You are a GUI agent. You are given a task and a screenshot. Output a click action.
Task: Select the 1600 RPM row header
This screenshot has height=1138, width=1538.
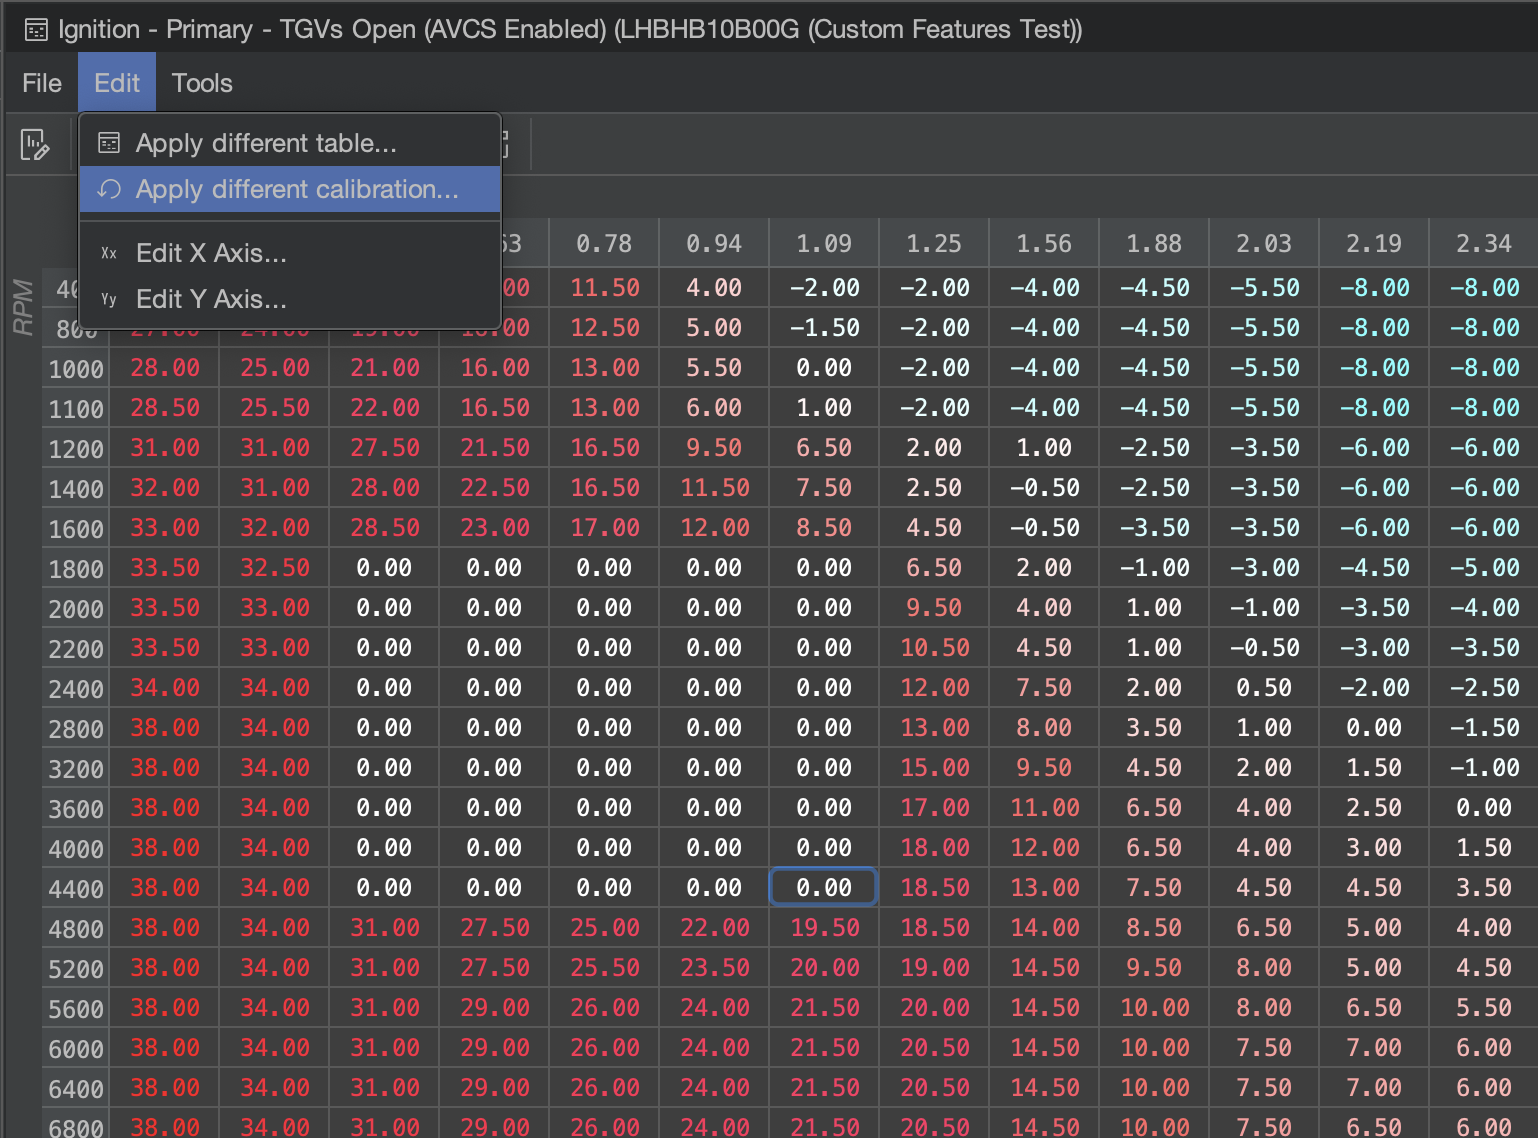pos(76,529)
